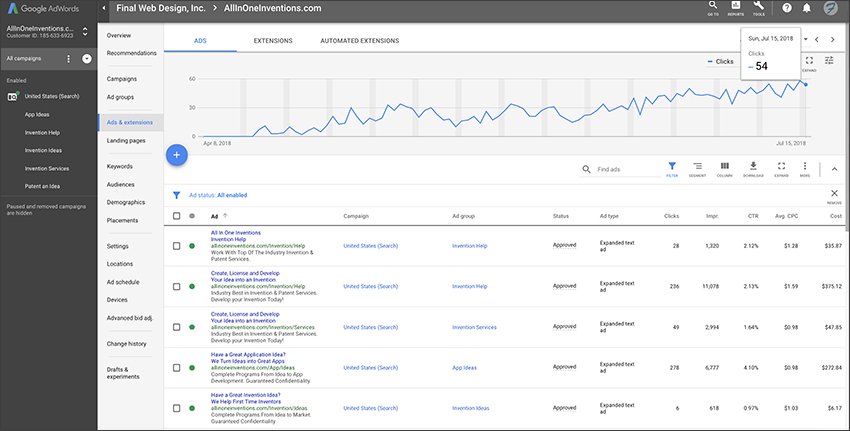Click the All enabled filter value

click(x=232, y=195)
